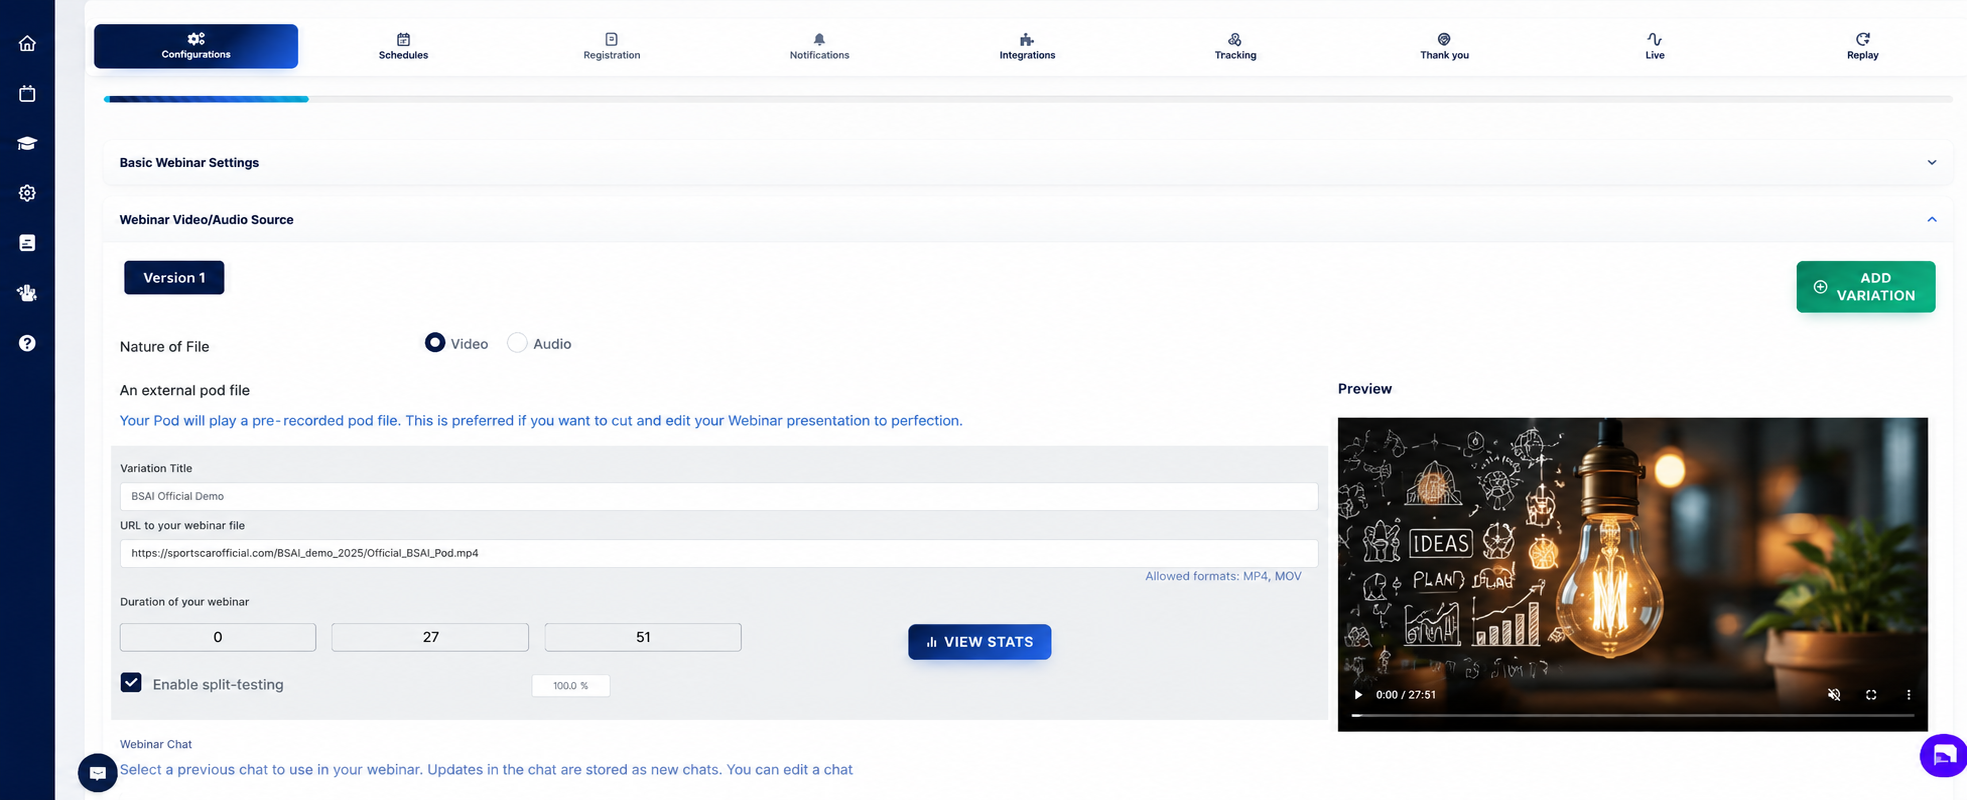Switch to the Integrations tab
Viewport: 1967px width, 800px height.
1027,46
